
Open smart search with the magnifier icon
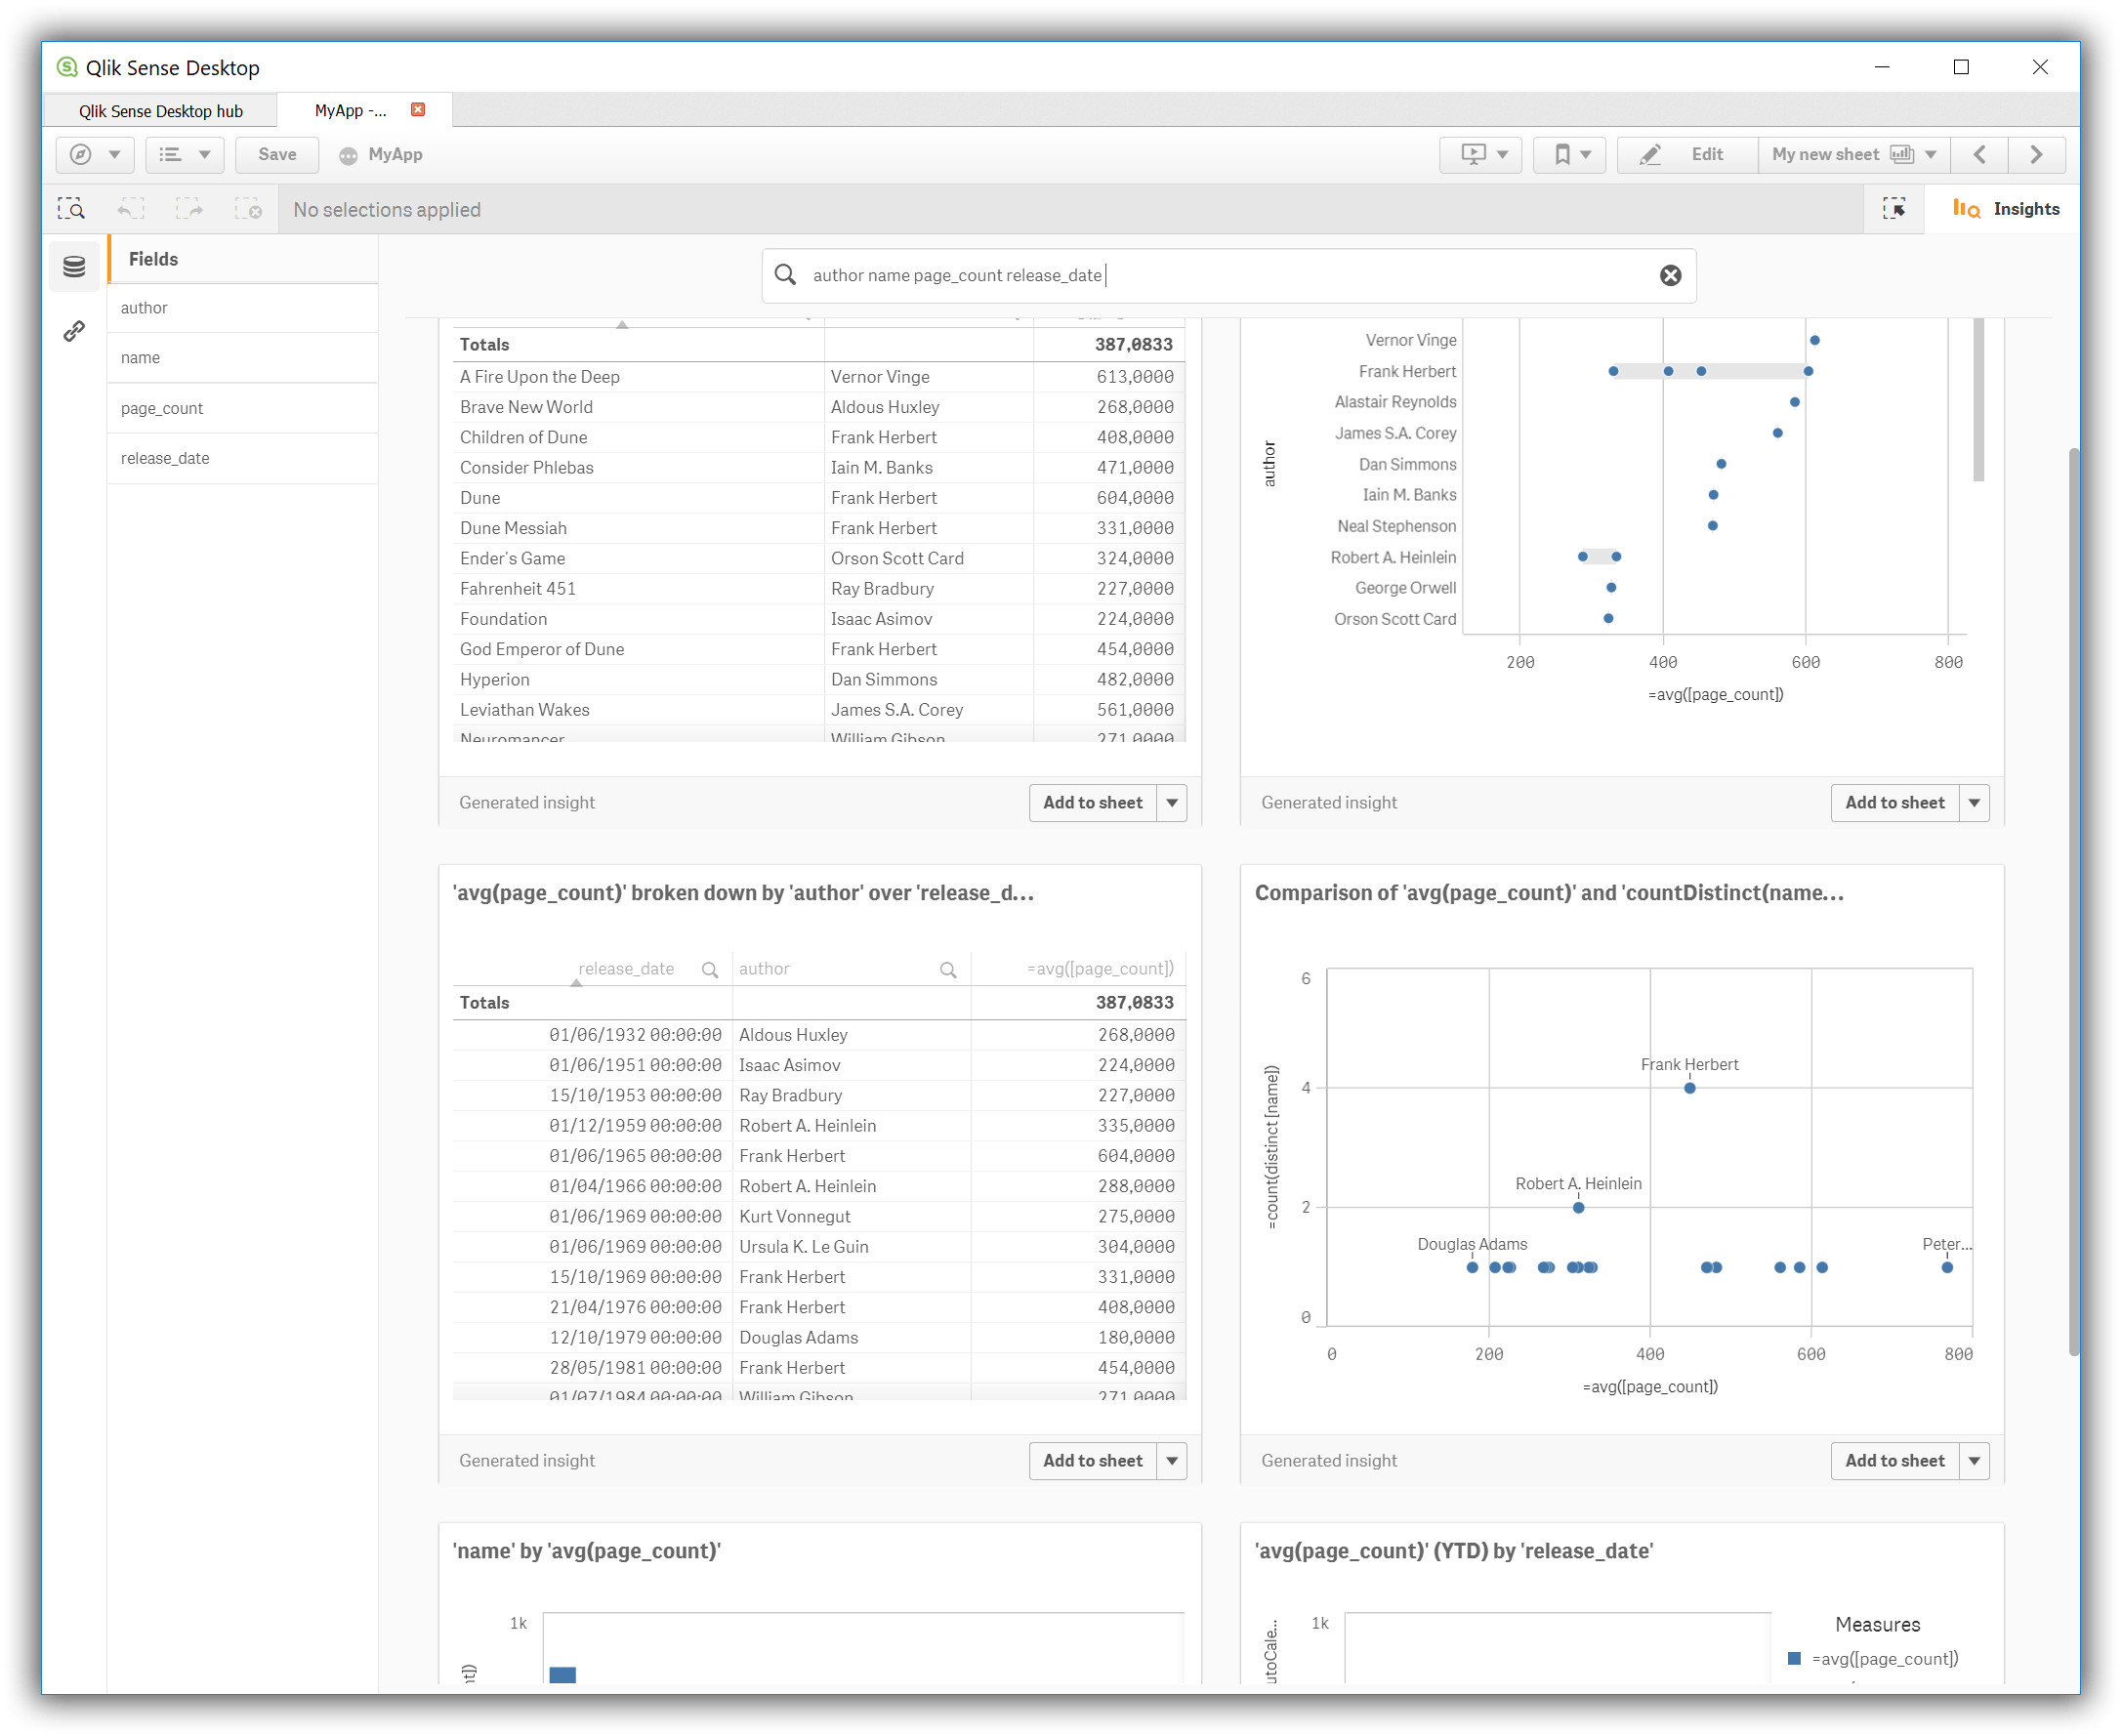[x=73, y=208]
